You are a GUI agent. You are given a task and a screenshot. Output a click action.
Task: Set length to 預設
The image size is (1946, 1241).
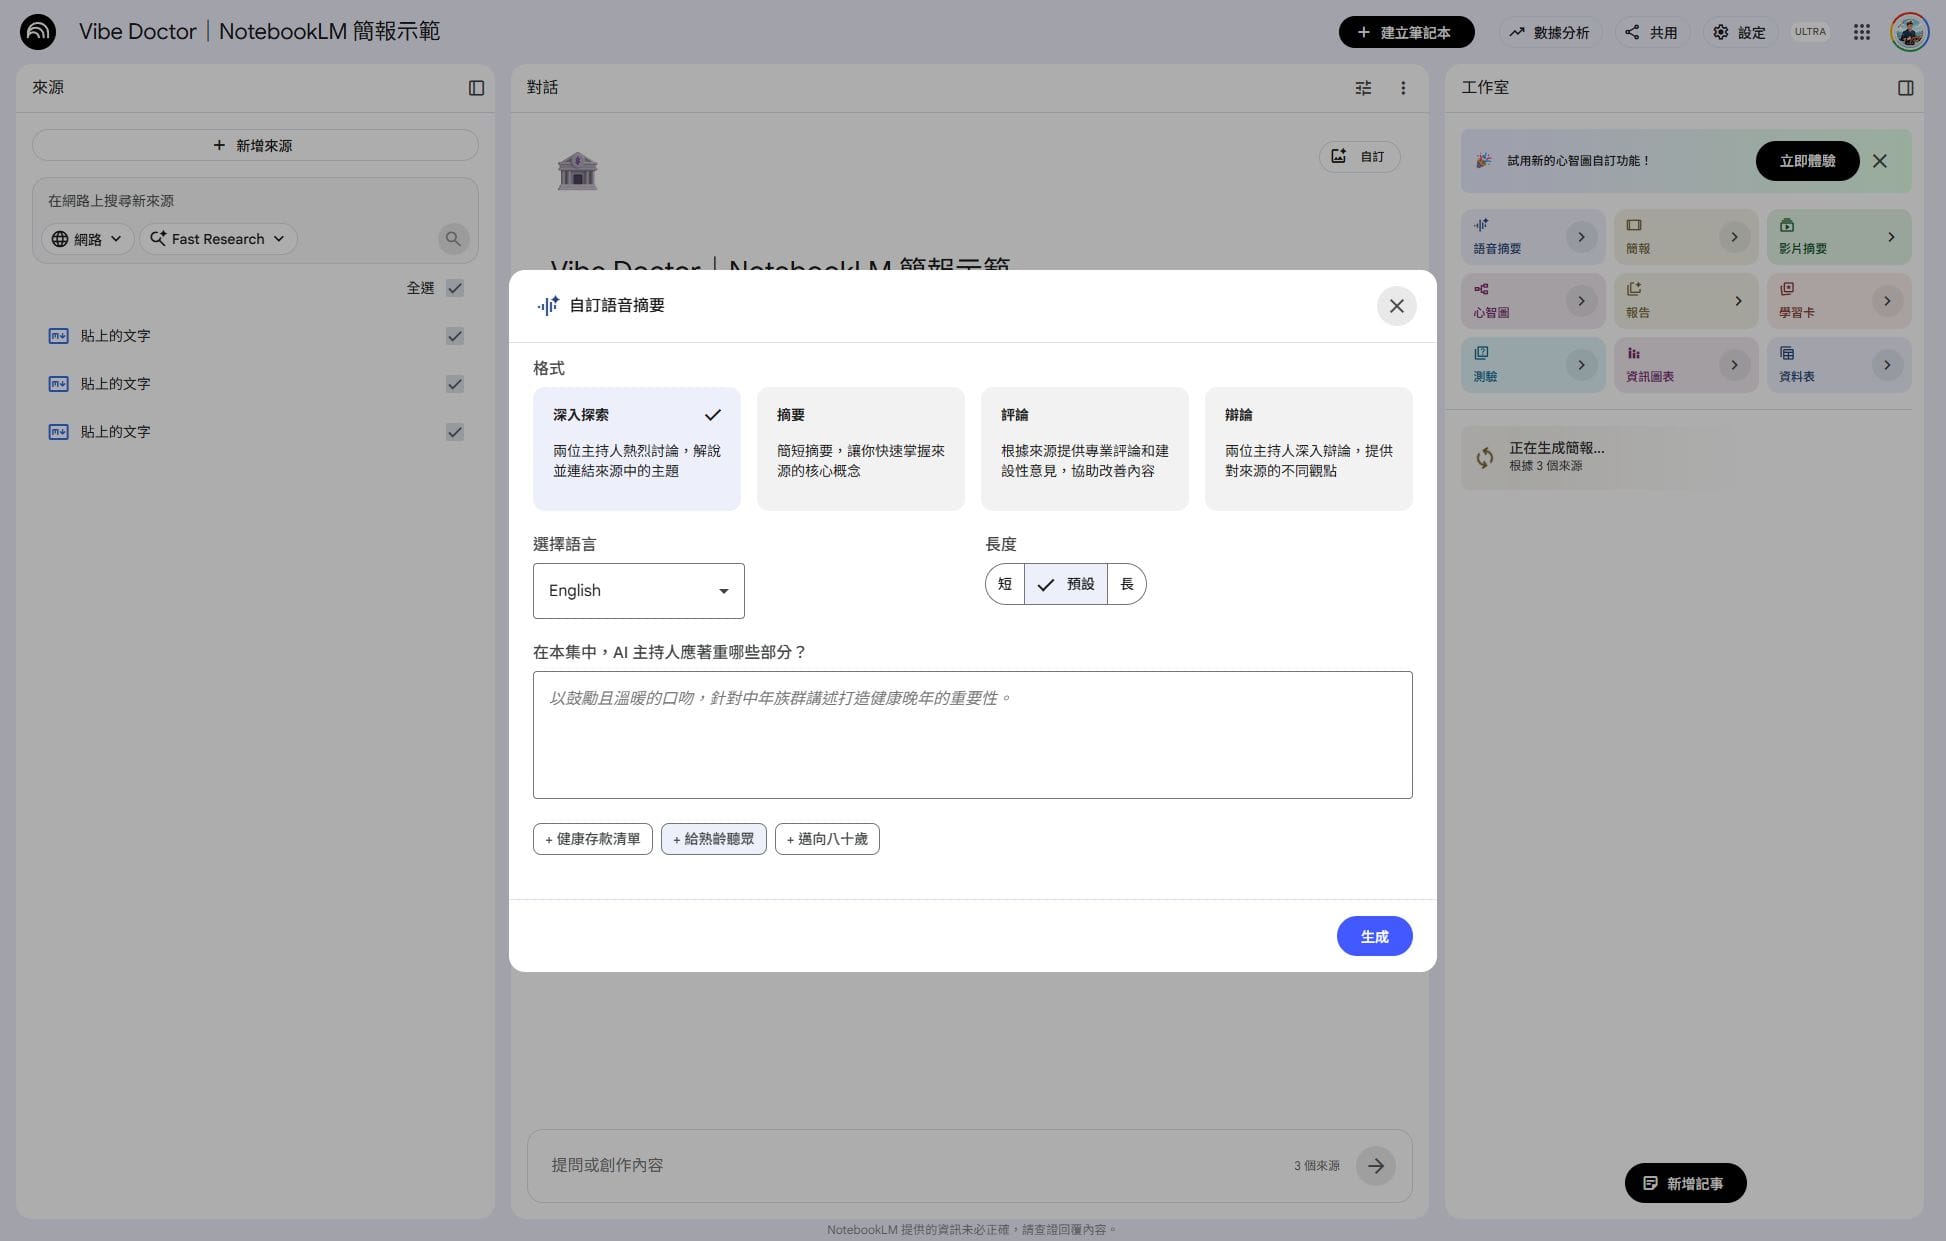[x=1066, y=584]
